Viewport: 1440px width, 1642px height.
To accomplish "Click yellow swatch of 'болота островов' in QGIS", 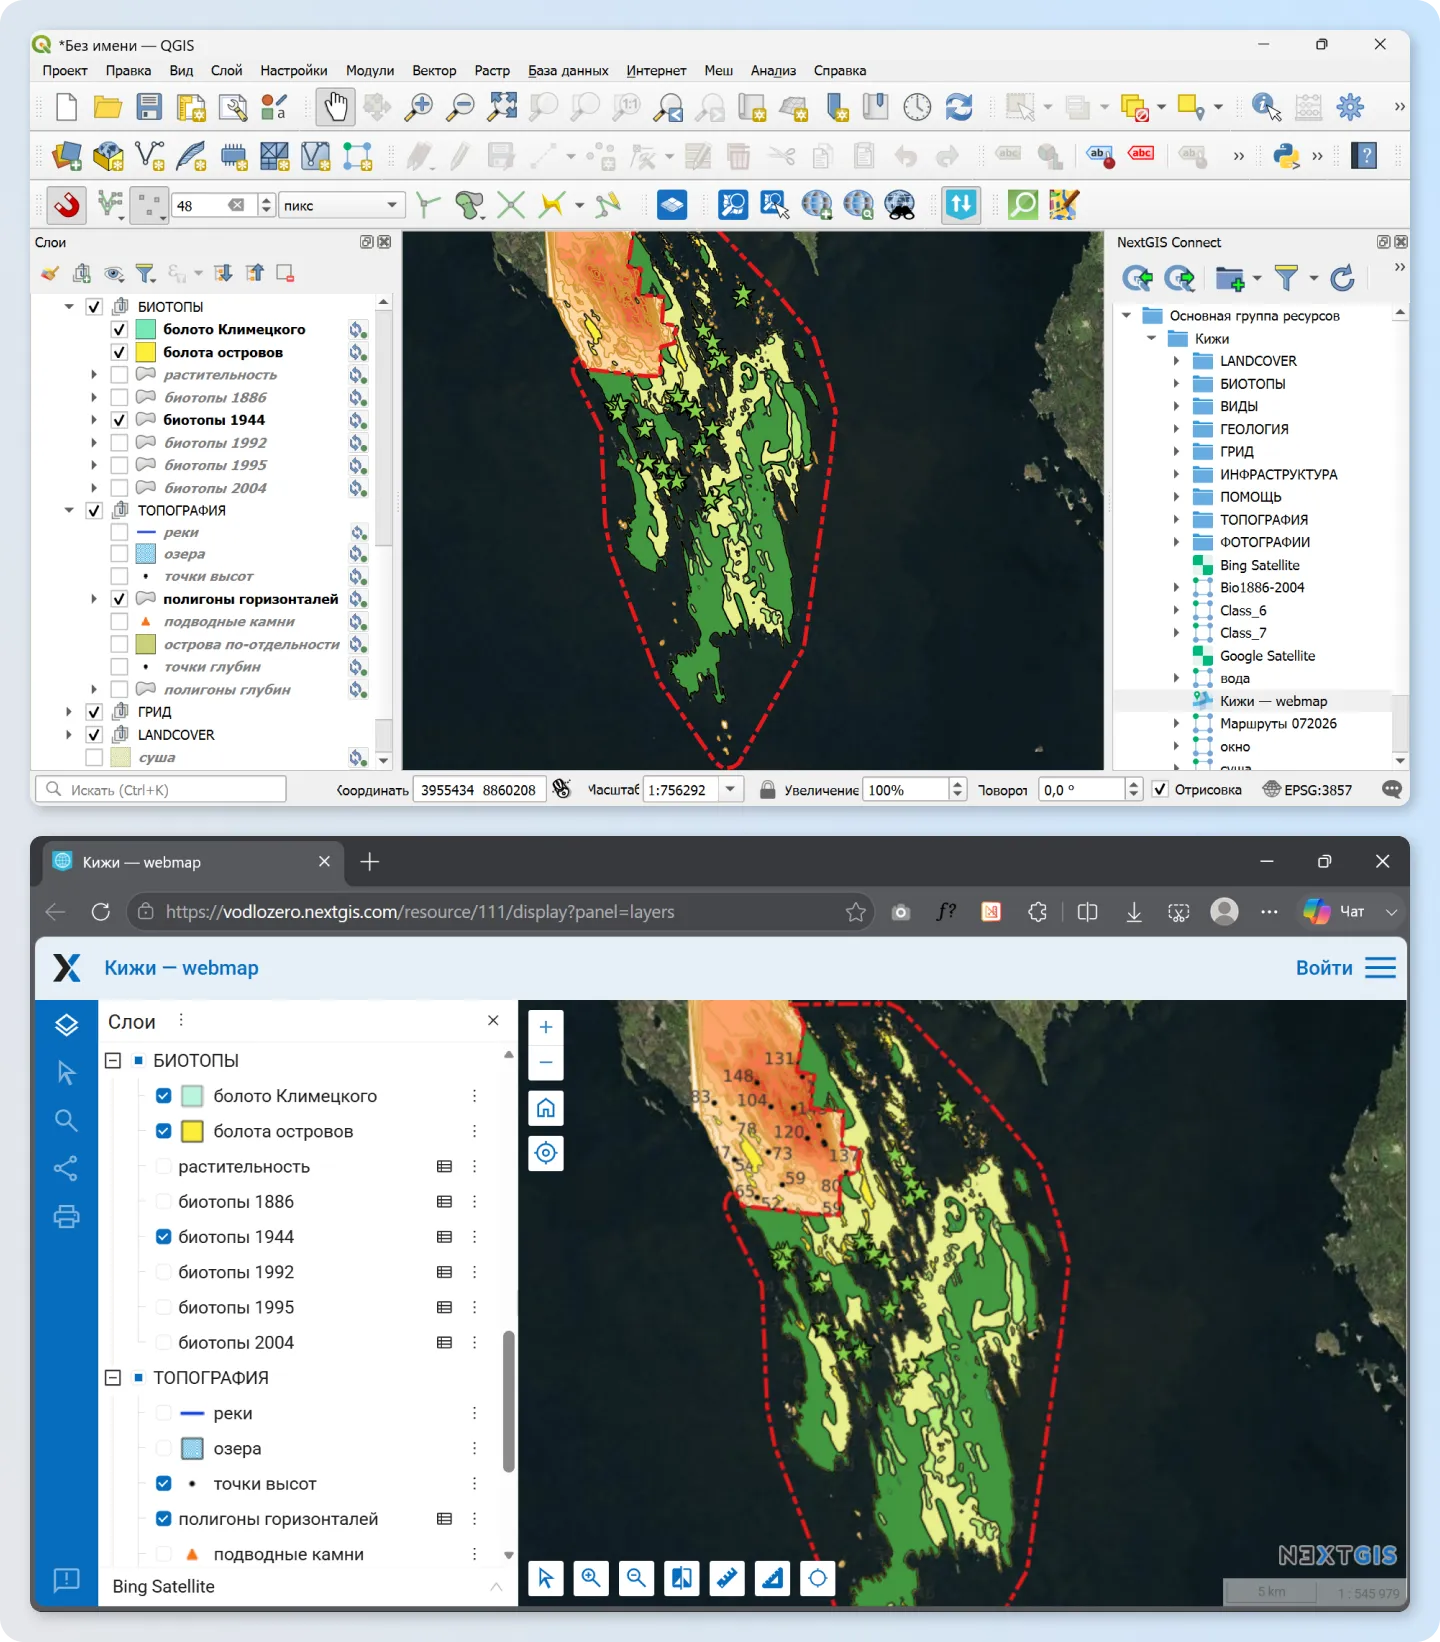I will click(x=146, y=352).
